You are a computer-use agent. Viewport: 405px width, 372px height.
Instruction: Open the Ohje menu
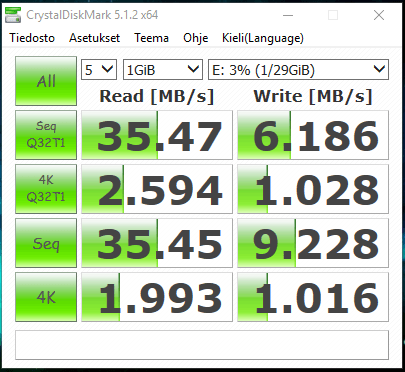point(196,38)
